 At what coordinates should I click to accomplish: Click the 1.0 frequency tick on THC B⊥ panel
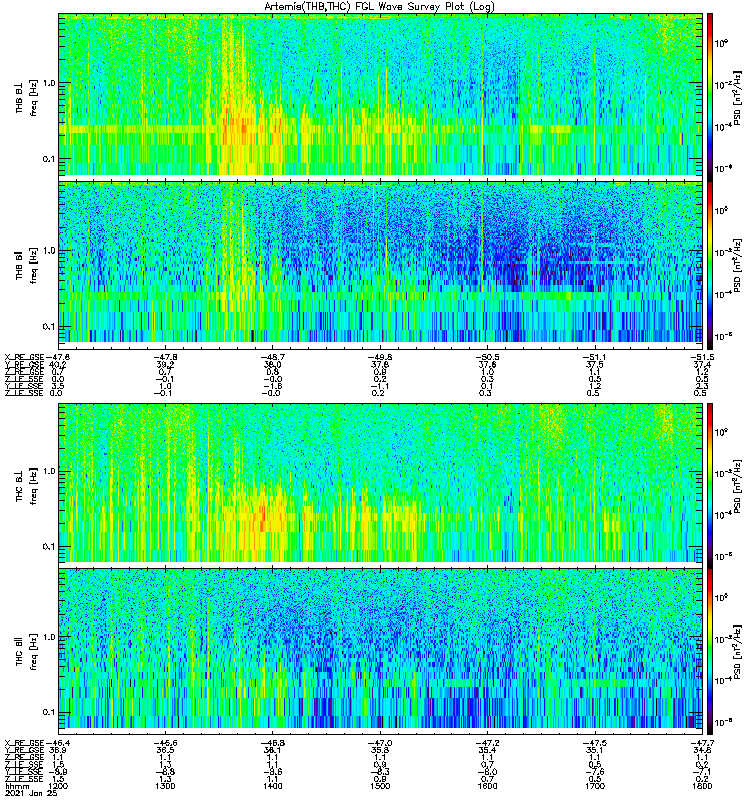click(x=49, y=471)
